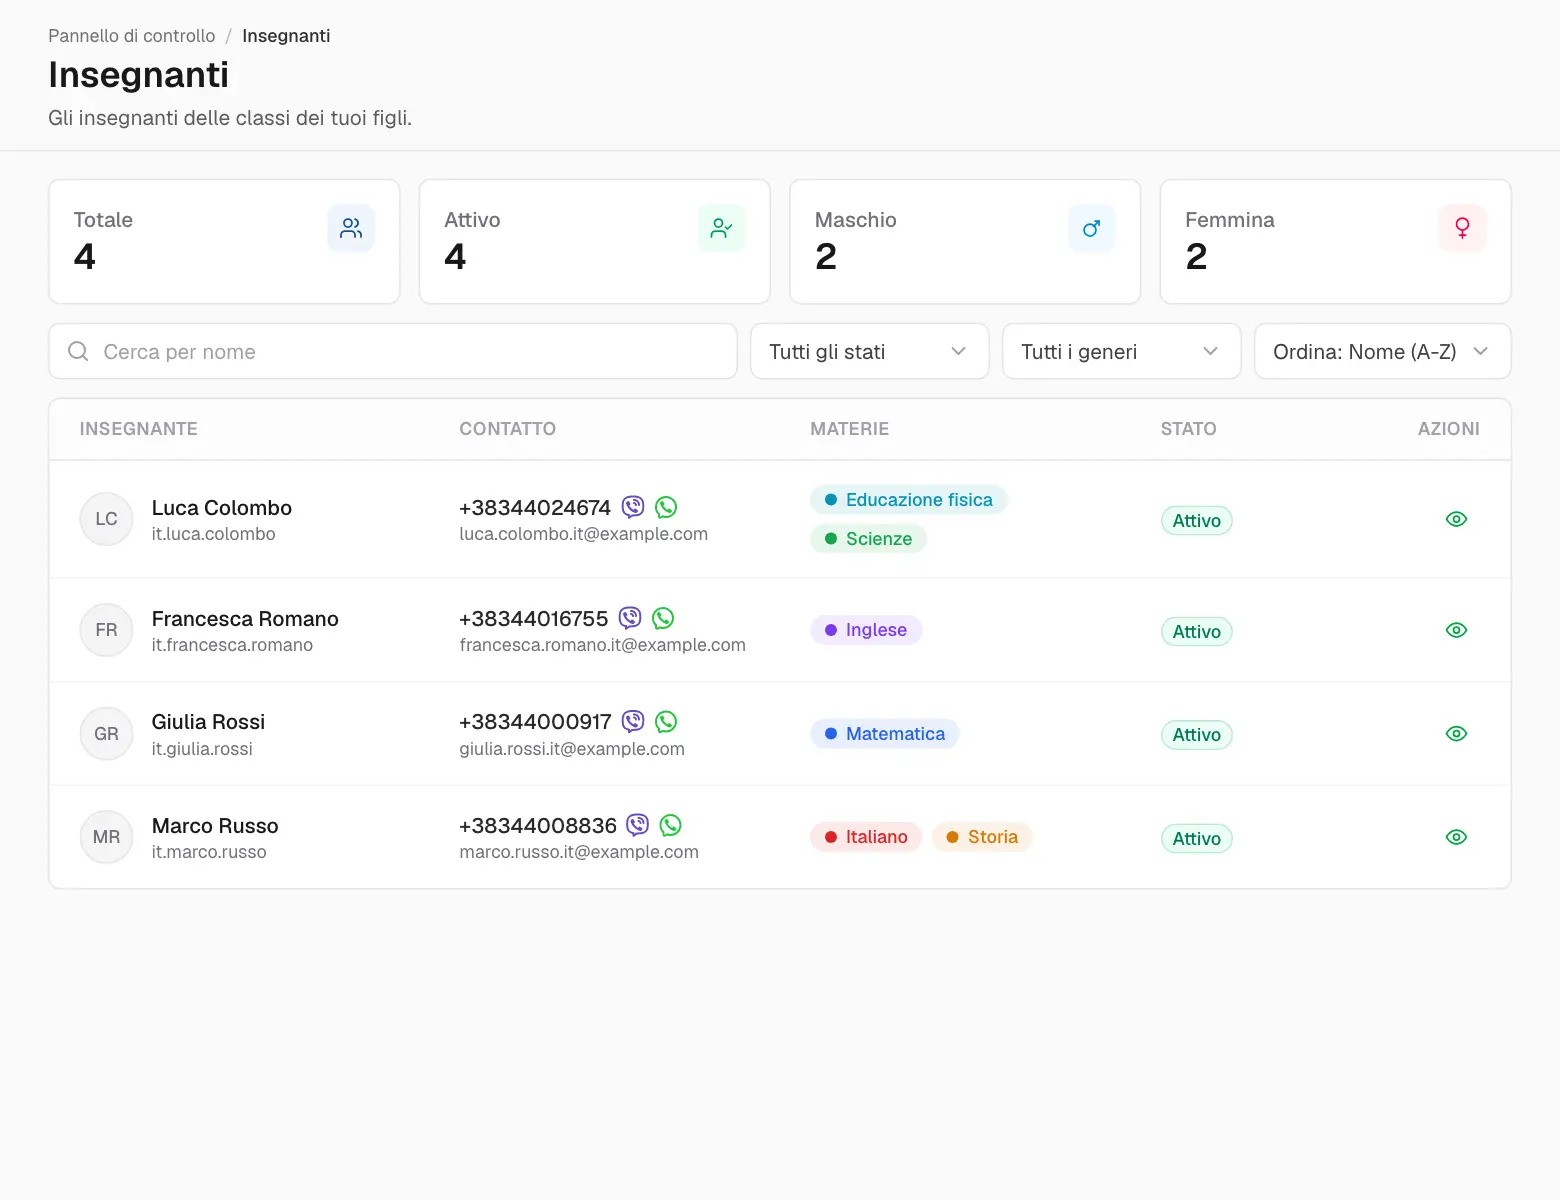The image size is (1560, 1200).
Task: Select the Totale summary card
Action: tap(224, 242)
